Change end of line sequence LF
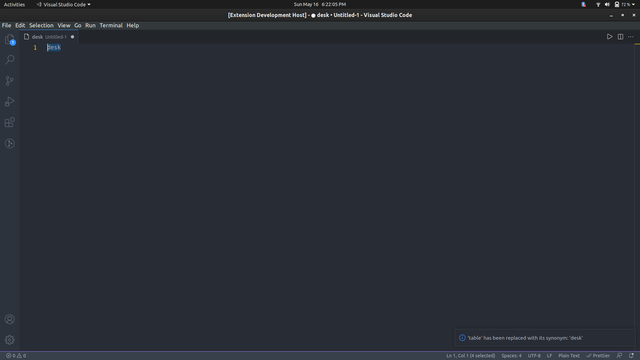Image resolution: width=640 pixels, height=360 pixels. [x=549, y=356]
